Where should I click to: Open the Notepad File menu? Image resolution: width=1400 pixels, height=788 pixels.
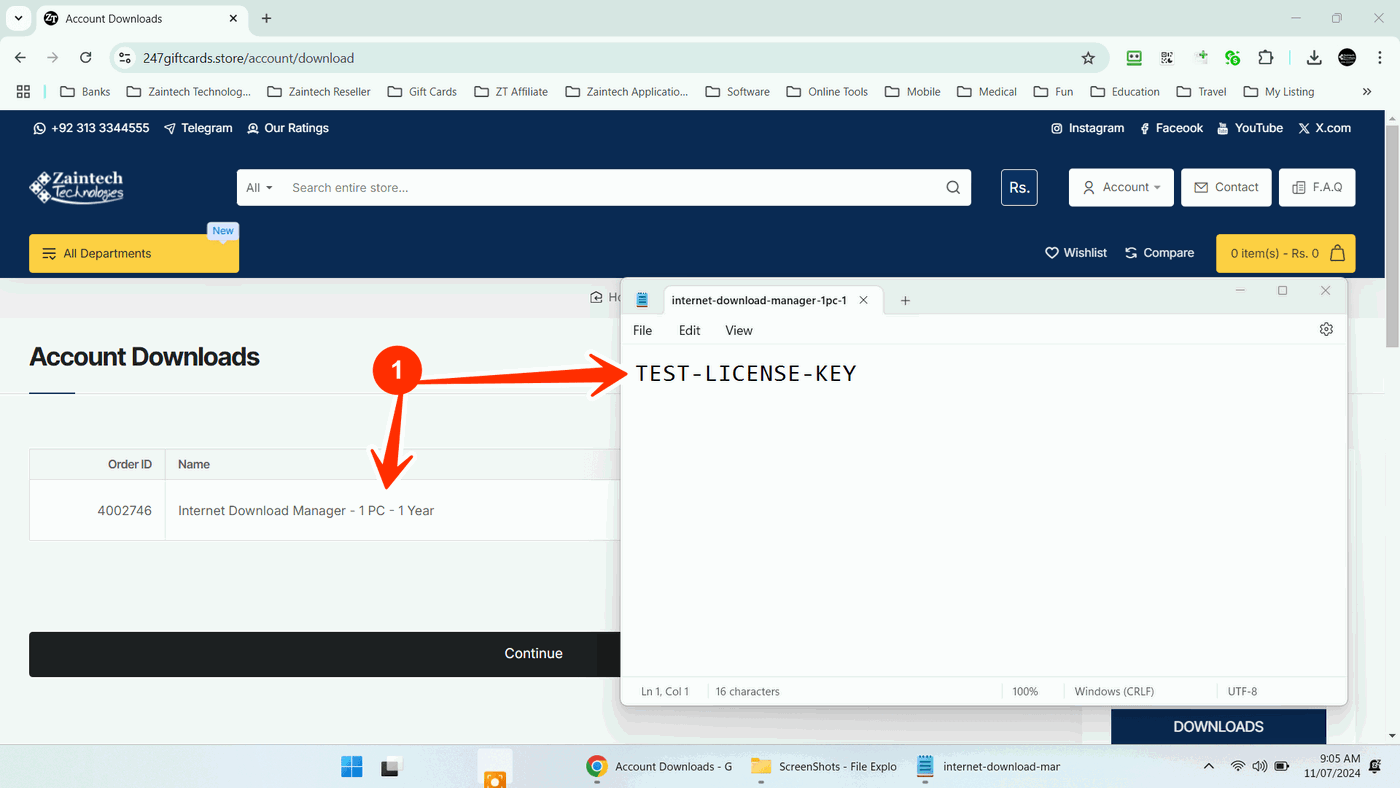643,330
